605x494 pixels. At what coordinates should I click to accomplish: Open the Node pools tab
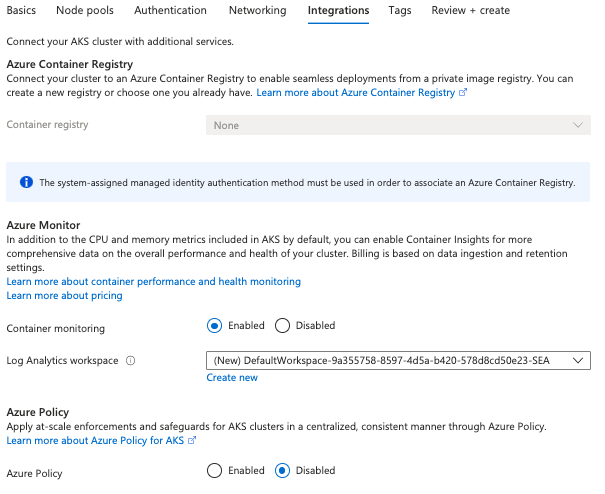pos(85,10)
